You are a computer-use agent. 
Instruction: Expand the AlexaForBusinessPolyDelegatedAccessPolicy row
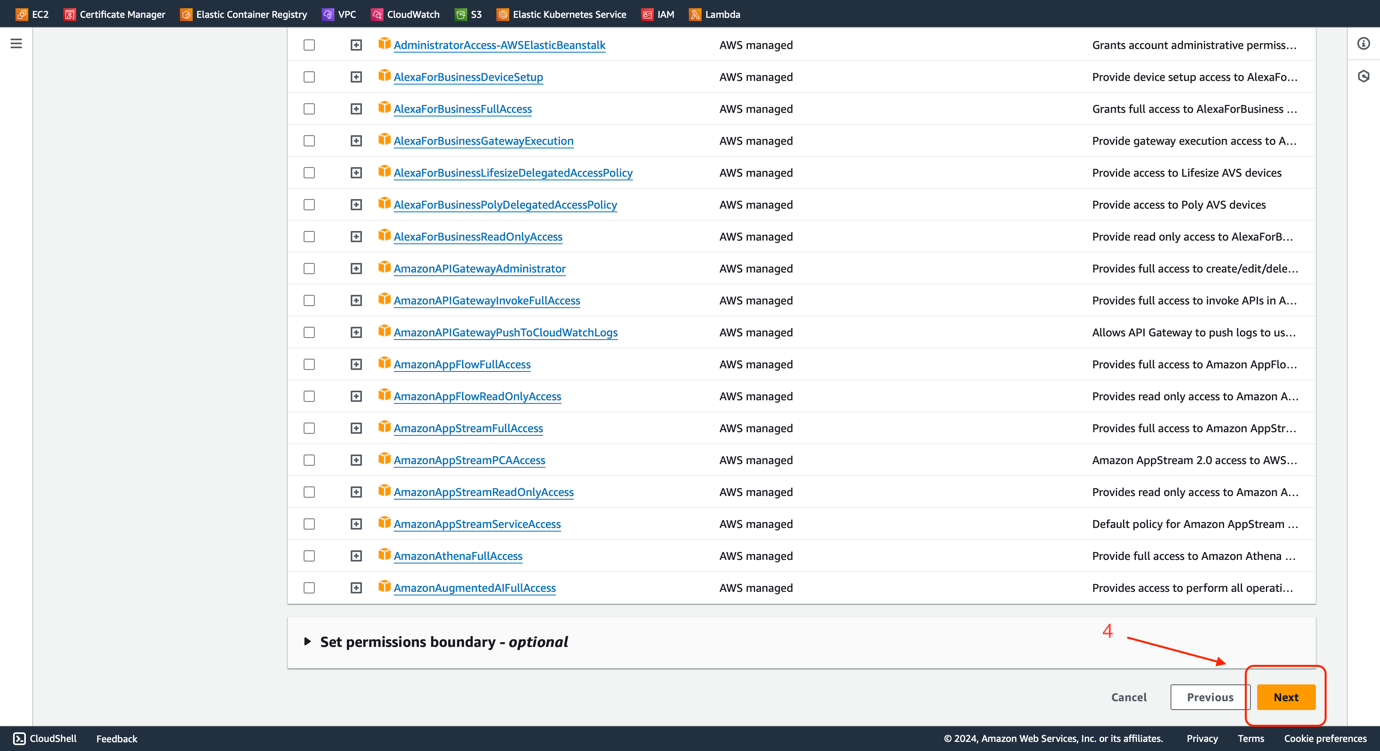click(356, 205)
